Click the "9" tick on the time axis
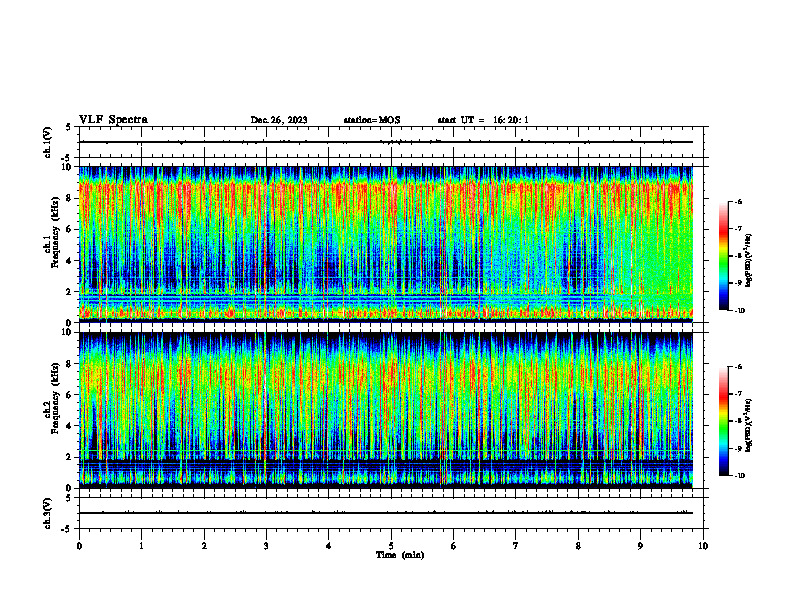 (x=640, y=546)
